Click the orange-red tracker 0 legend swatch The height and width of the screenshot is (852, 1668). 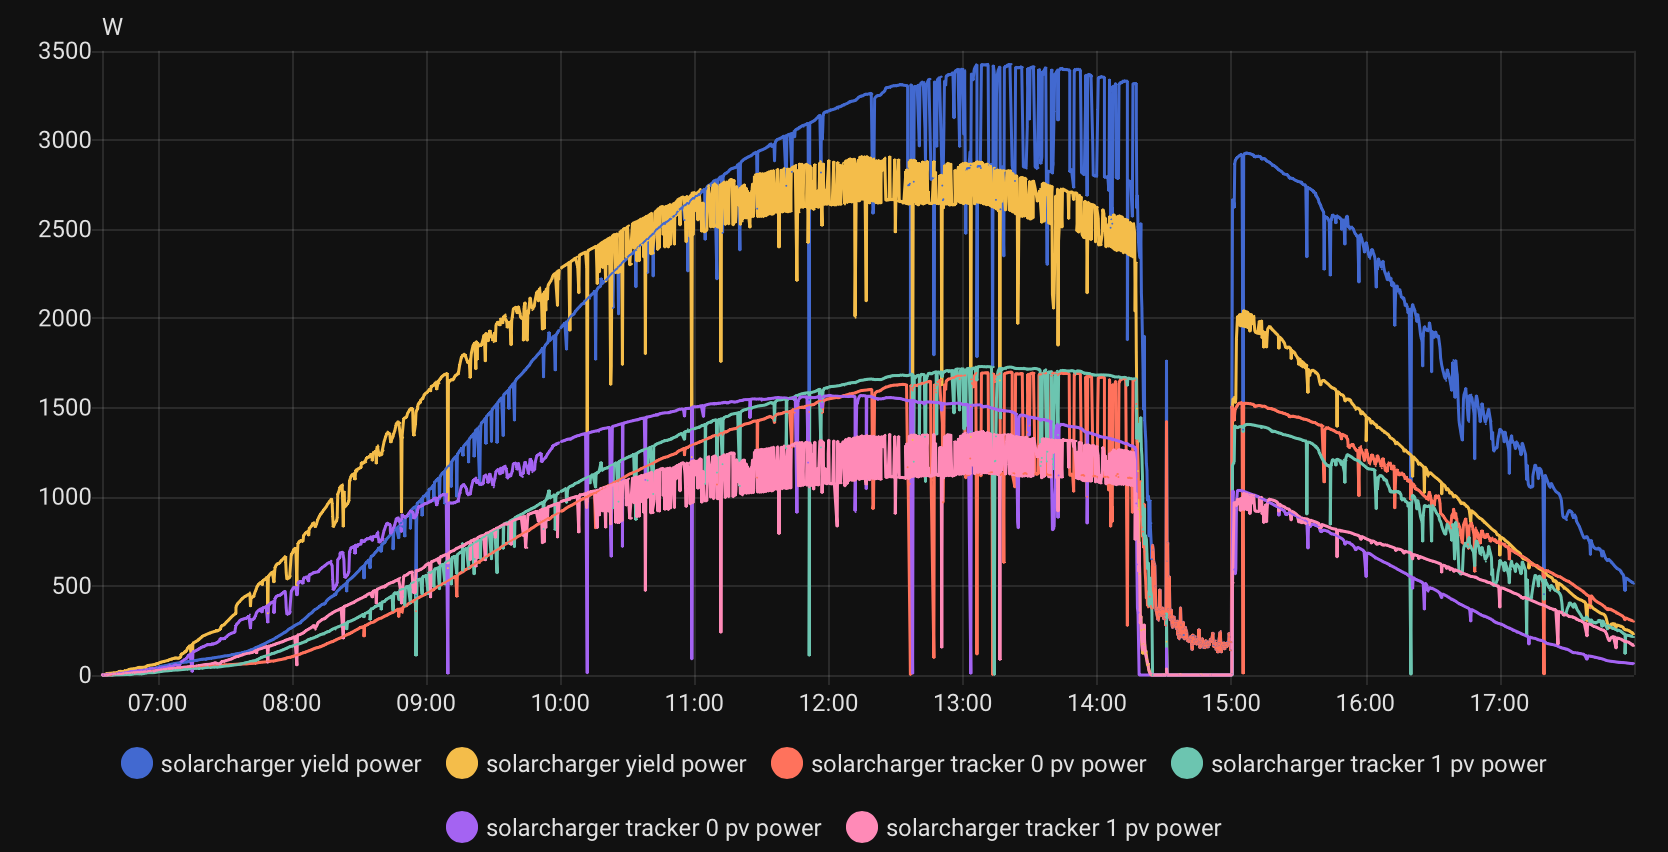787,764
